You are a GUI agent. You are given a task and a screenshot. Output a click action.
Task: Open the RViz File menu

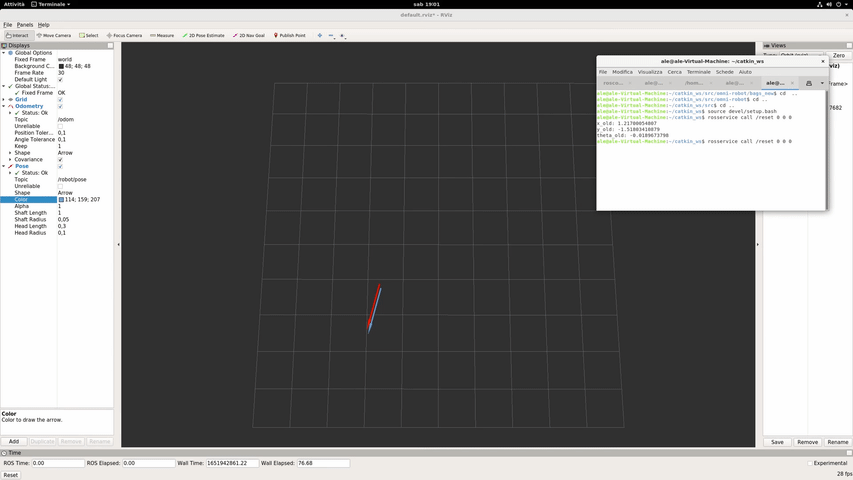(x=8, y=24)
